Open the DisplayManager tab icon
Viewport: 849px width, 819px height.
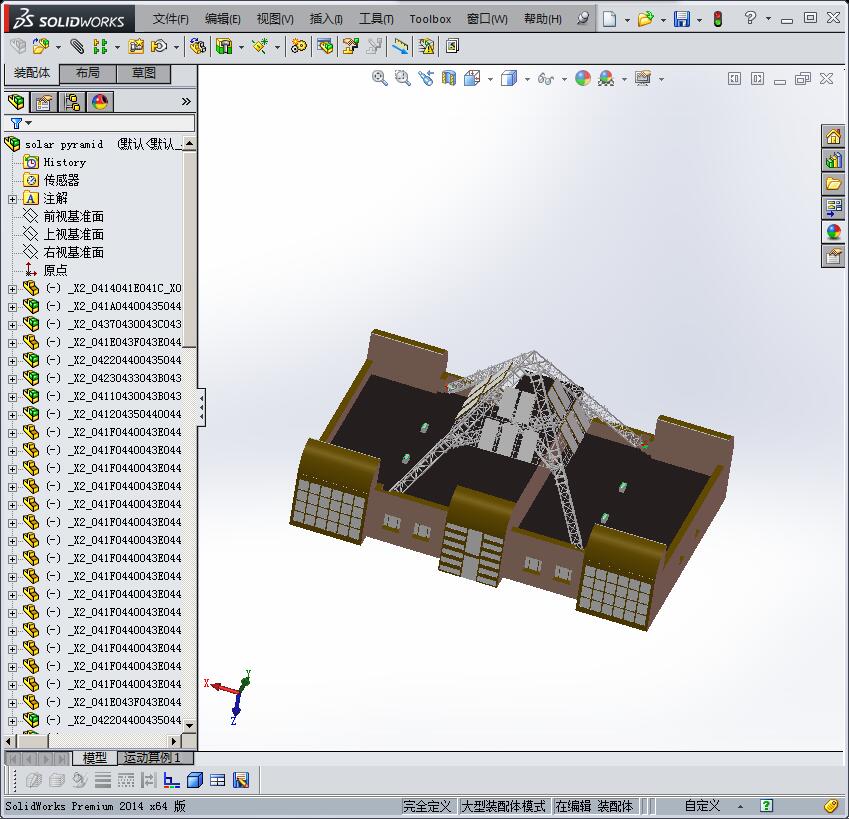point(100,101)
